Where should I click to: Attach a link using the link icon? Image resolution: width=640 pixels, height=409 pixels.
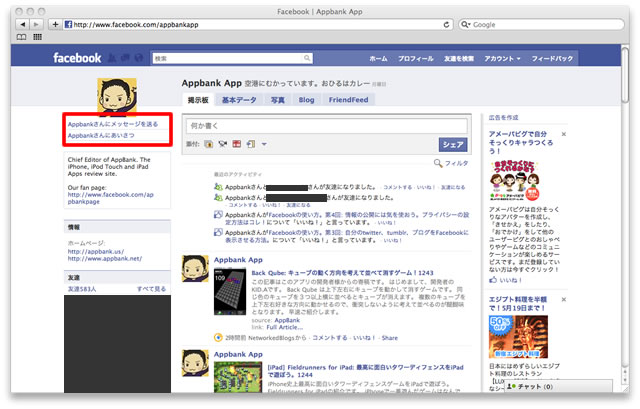click(x=251, y=144)
